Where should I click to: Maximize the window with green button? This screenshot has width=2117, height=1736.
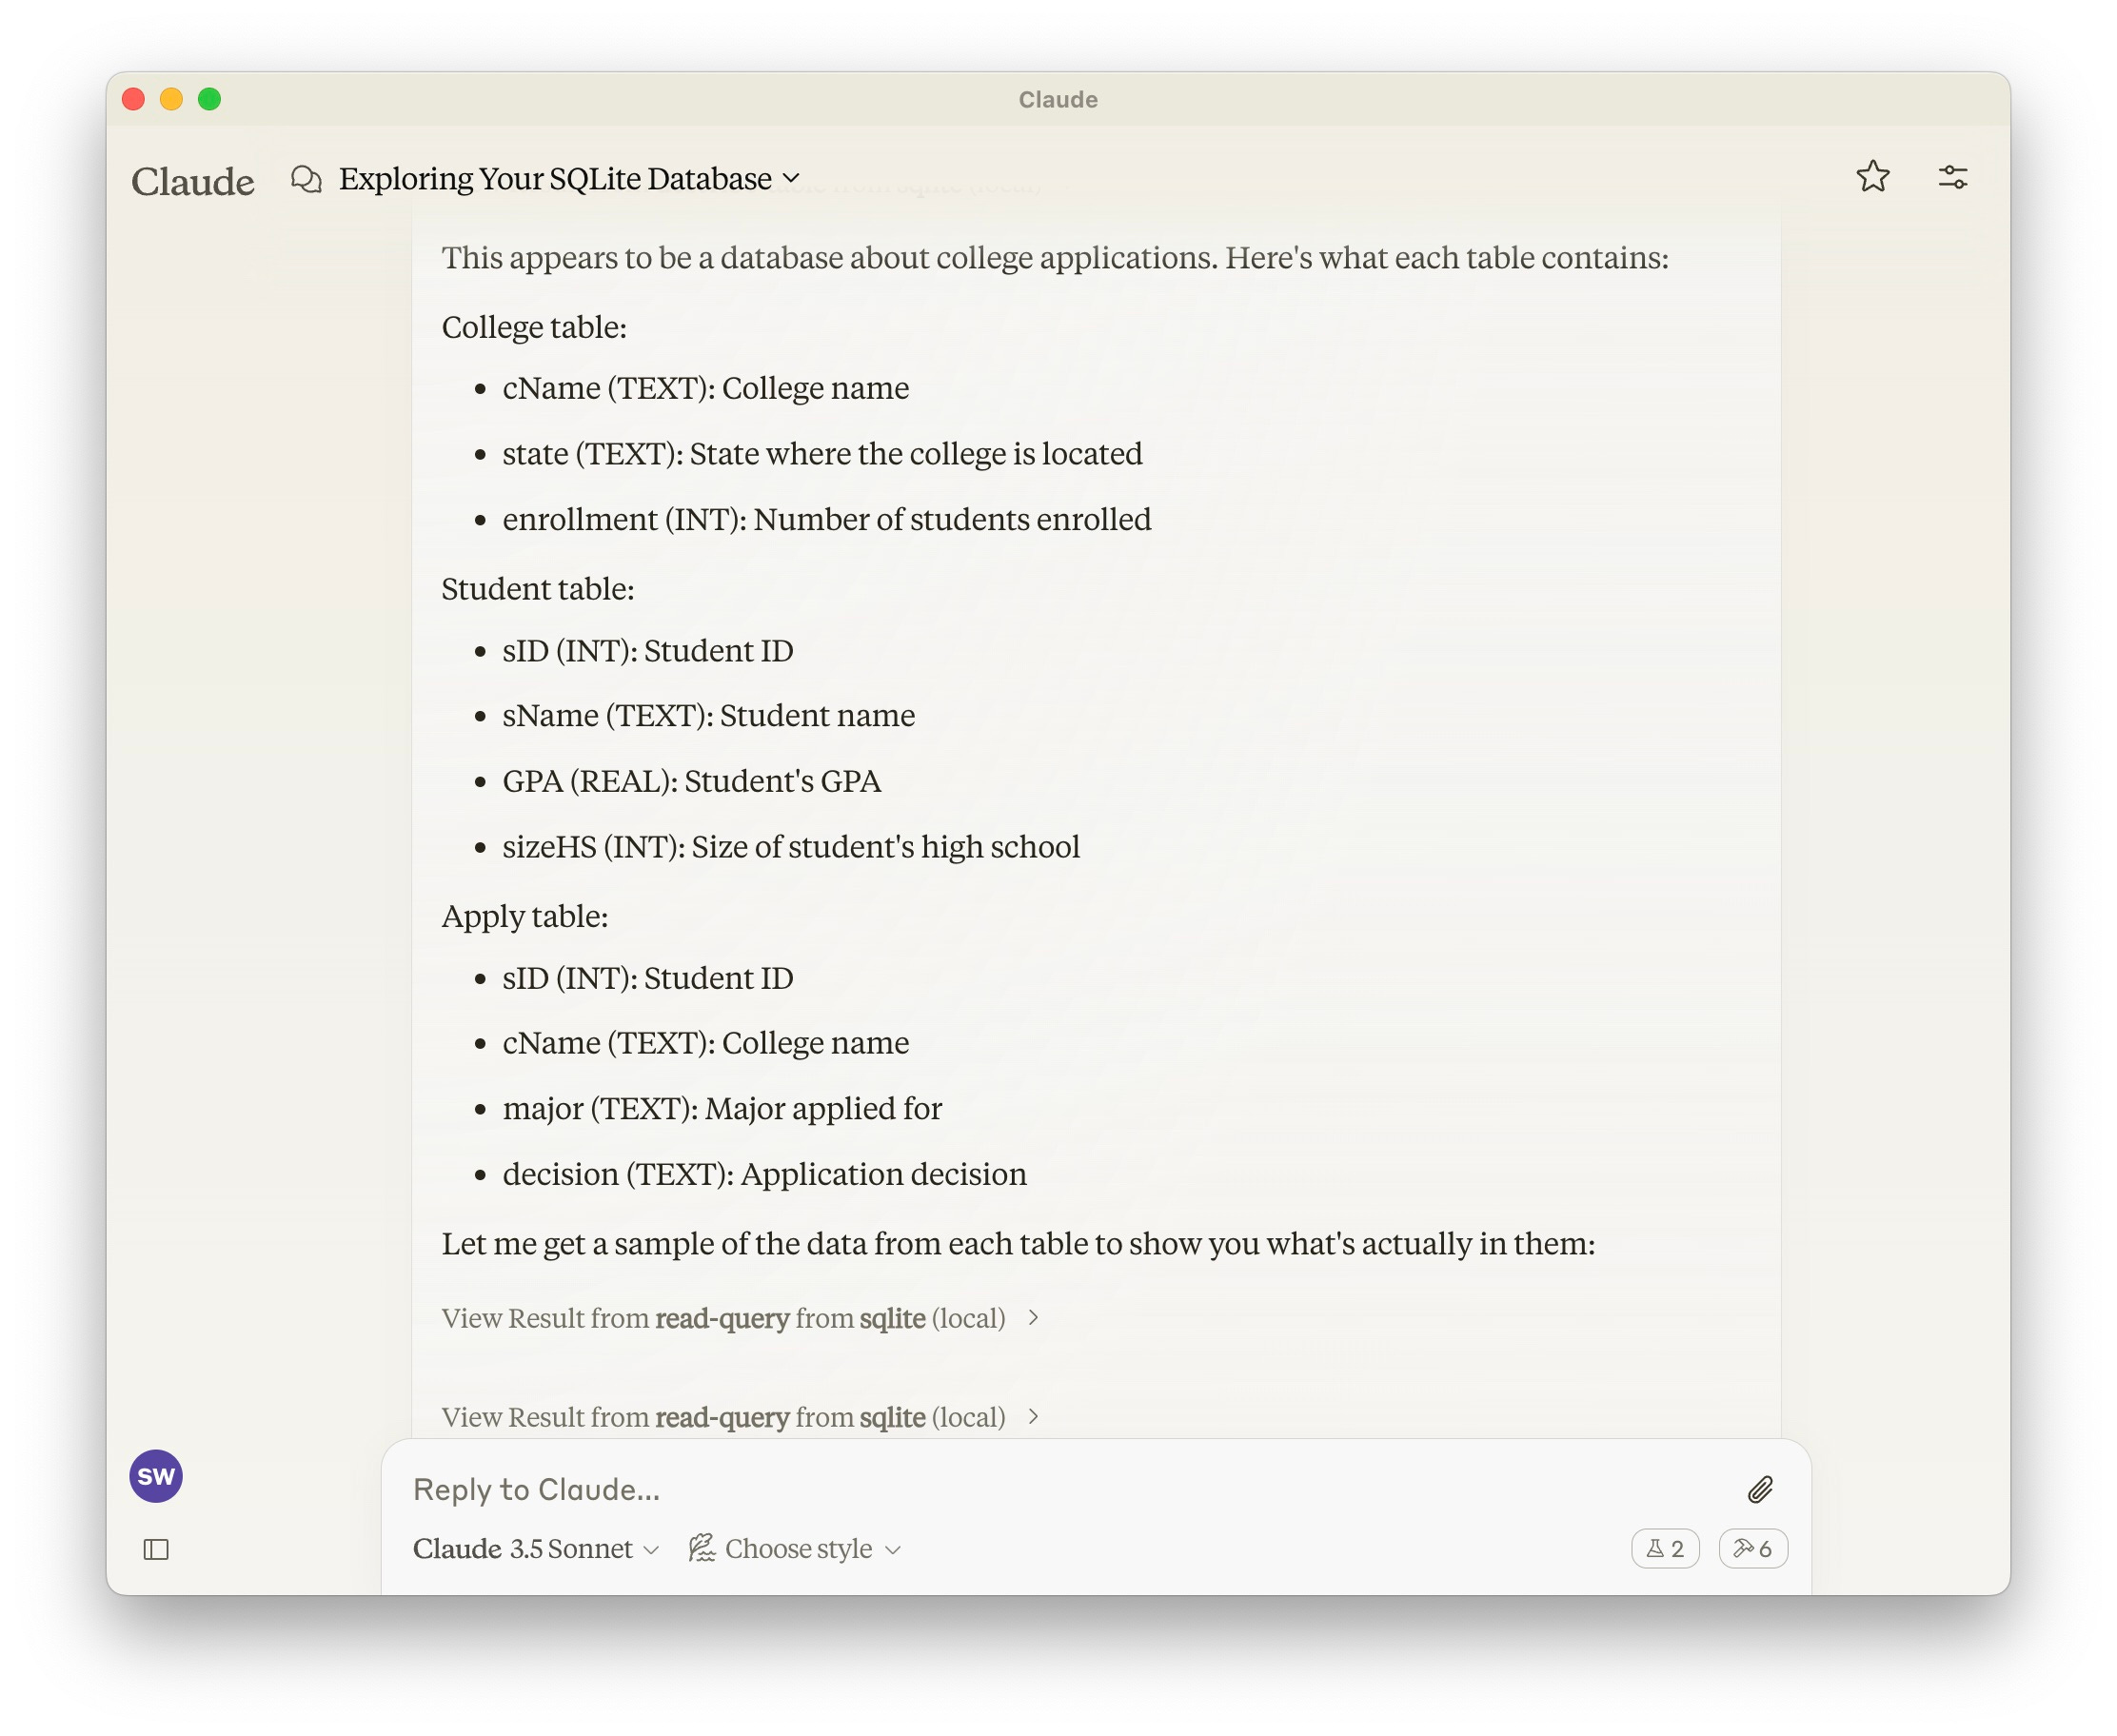point(209,99)
